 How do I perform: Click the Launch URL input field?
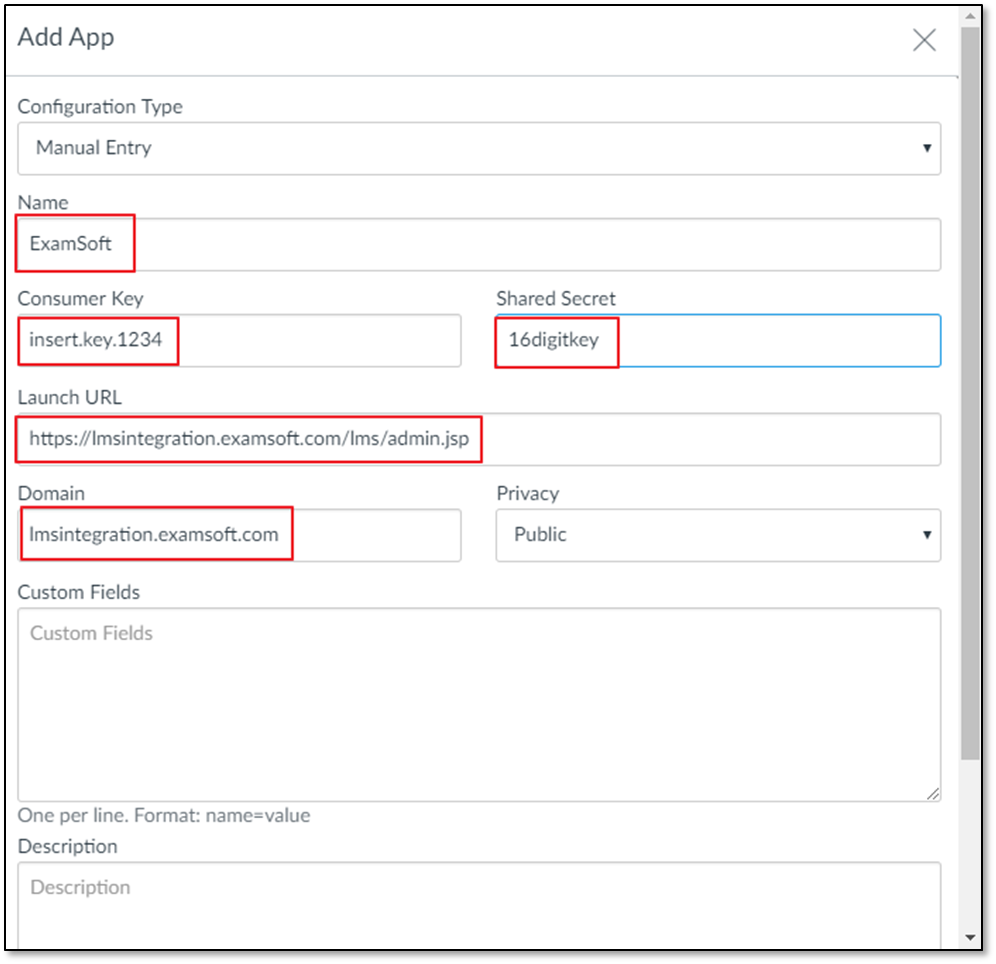[x=479, y=439]
